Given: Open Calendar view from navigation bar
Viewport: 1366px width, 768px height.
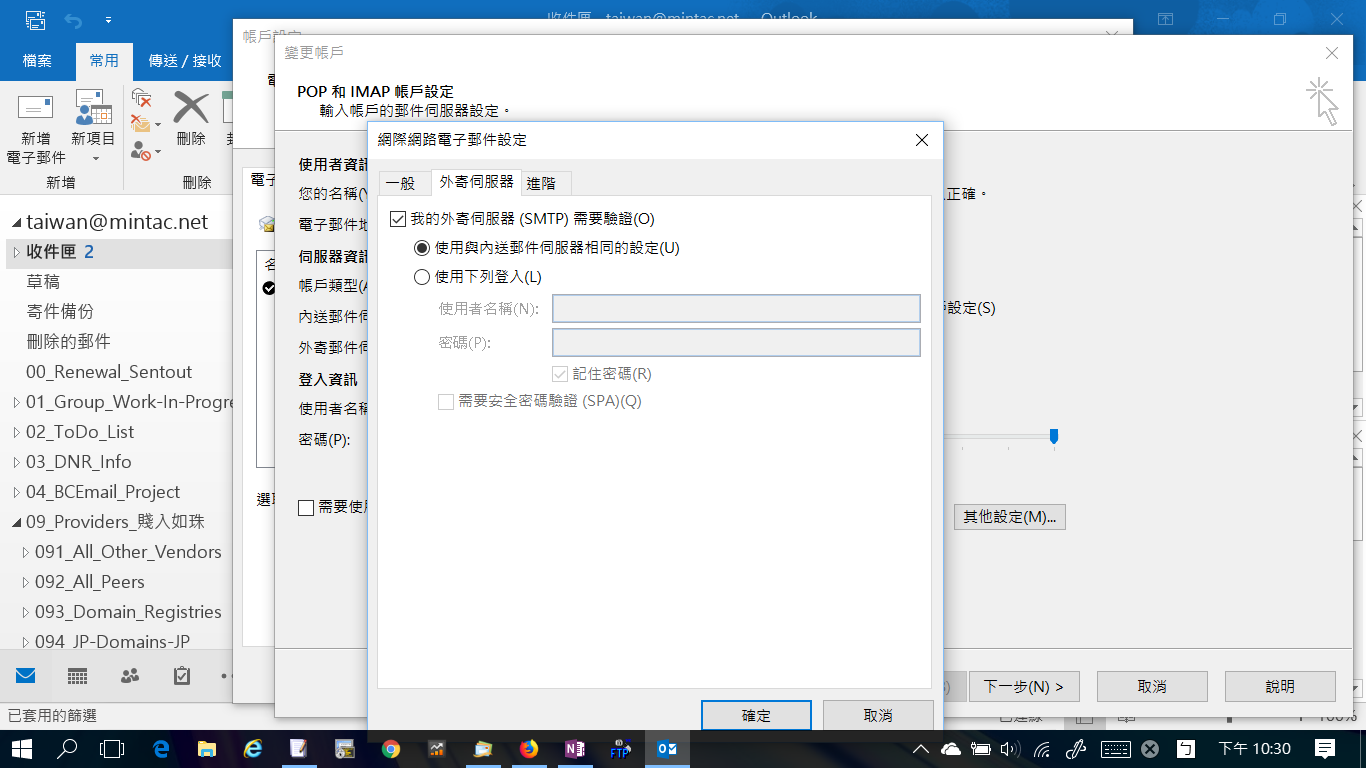Looking at the screenshot, I should tap(77, 676).
